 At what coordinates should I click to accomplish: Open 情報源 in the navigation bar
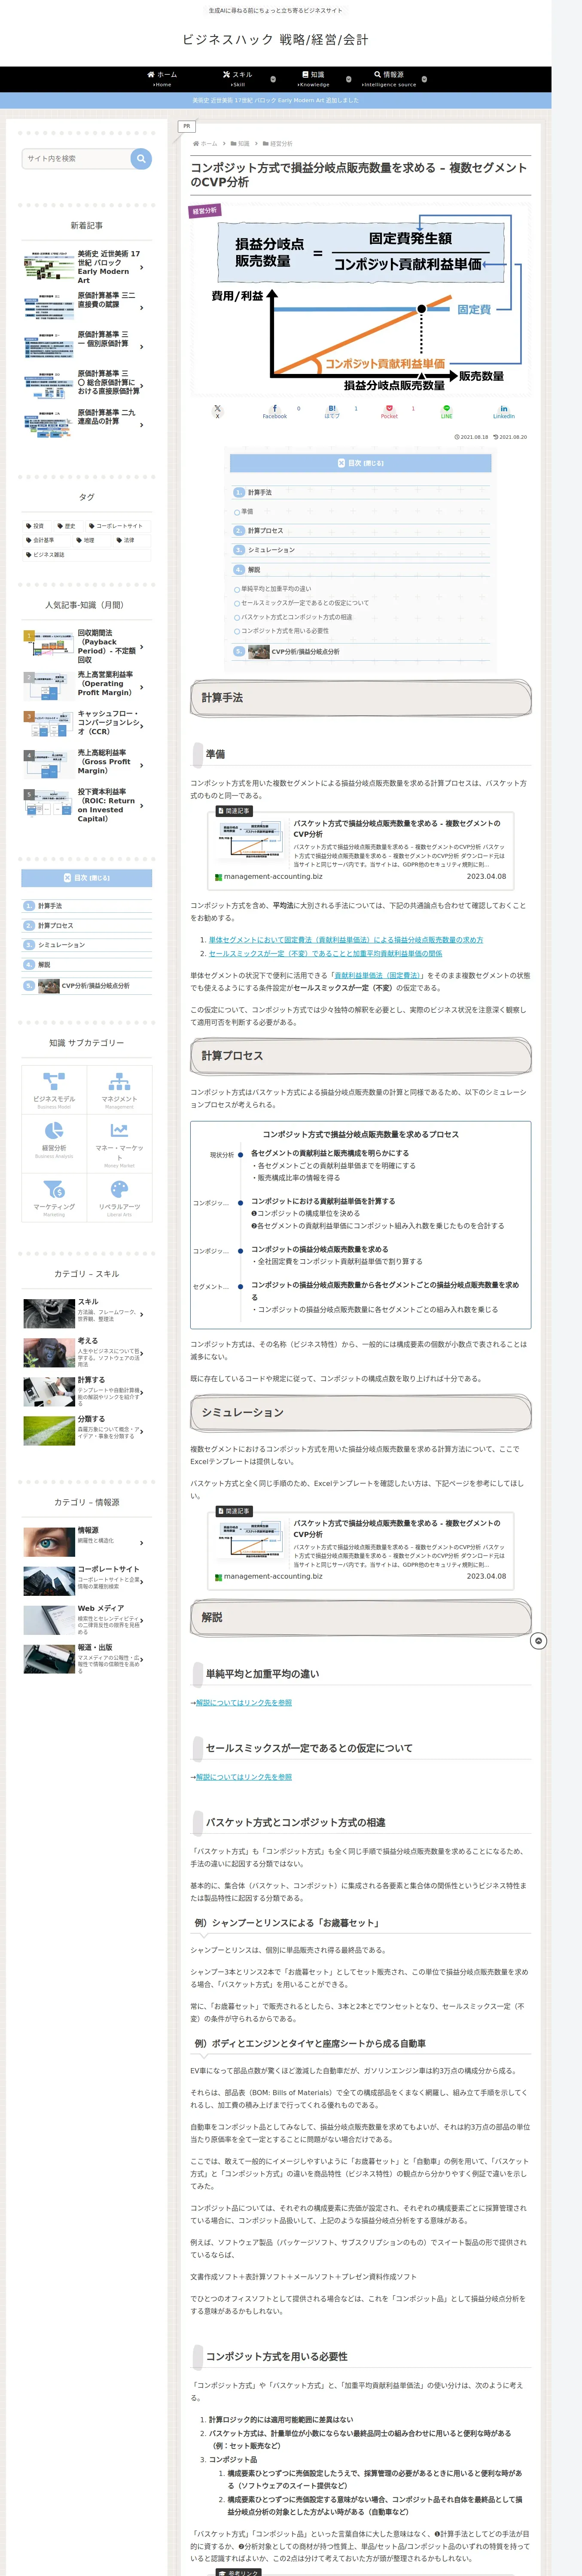(x=389, y=79)
